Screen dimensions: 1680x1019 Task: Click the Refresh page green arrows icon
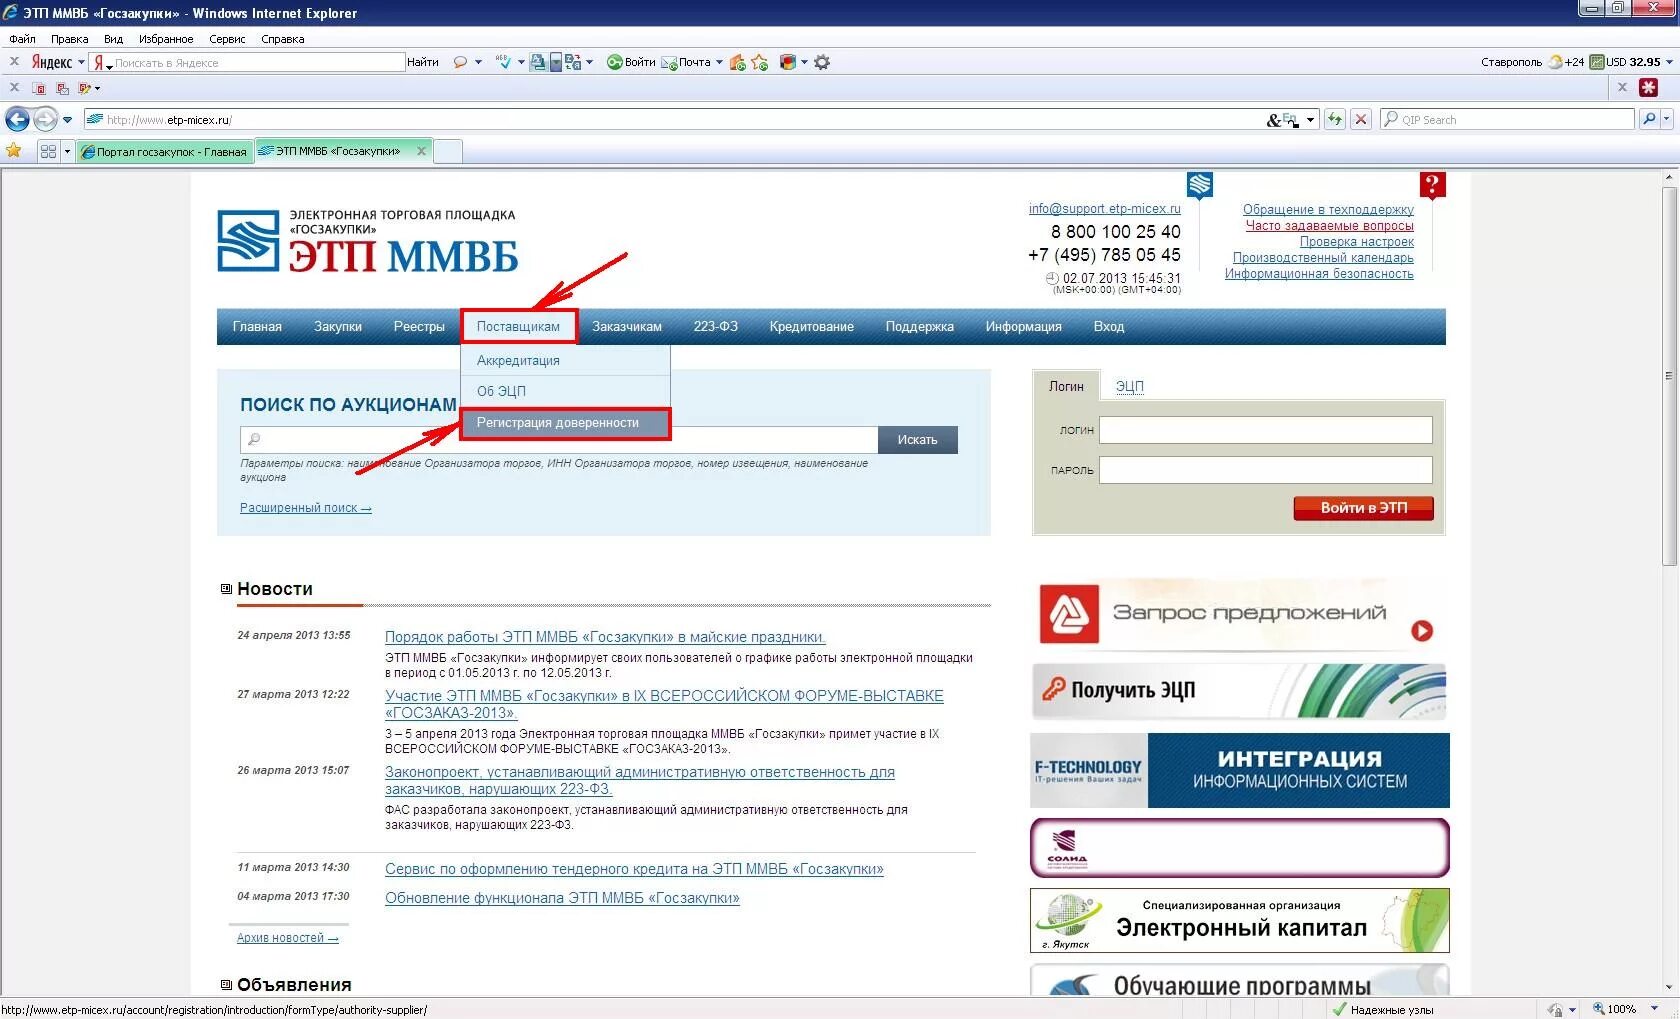(x=1334, y=119)
